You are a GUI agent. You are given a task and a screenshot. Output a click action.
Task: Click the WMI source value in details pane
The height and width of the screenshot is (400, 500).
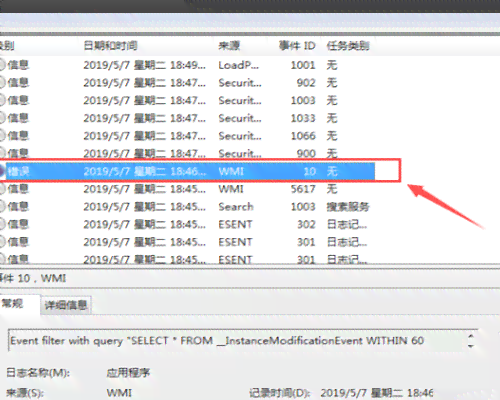tap(119, 393)
